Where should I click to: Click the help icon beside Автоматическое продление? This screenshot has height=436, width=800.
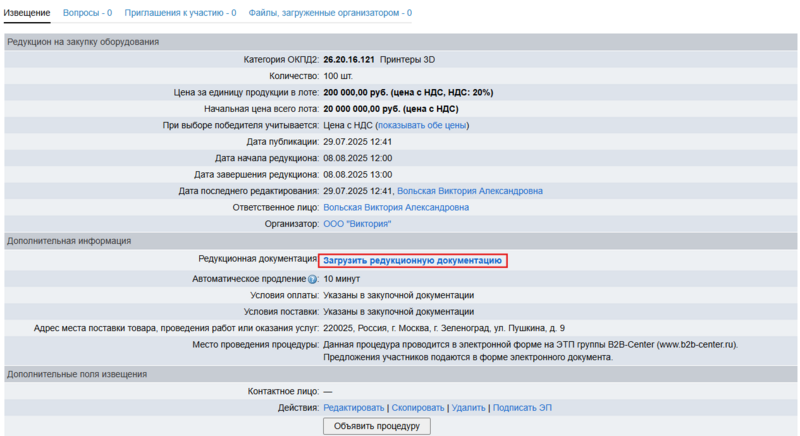pos(314,279)
